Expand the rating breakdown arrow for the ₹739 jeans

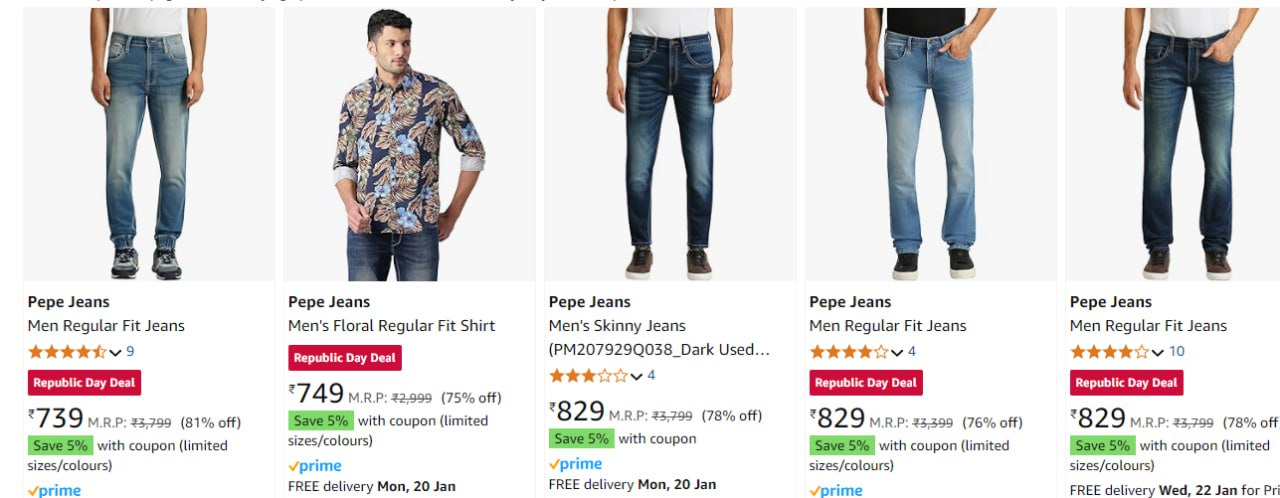115,352
